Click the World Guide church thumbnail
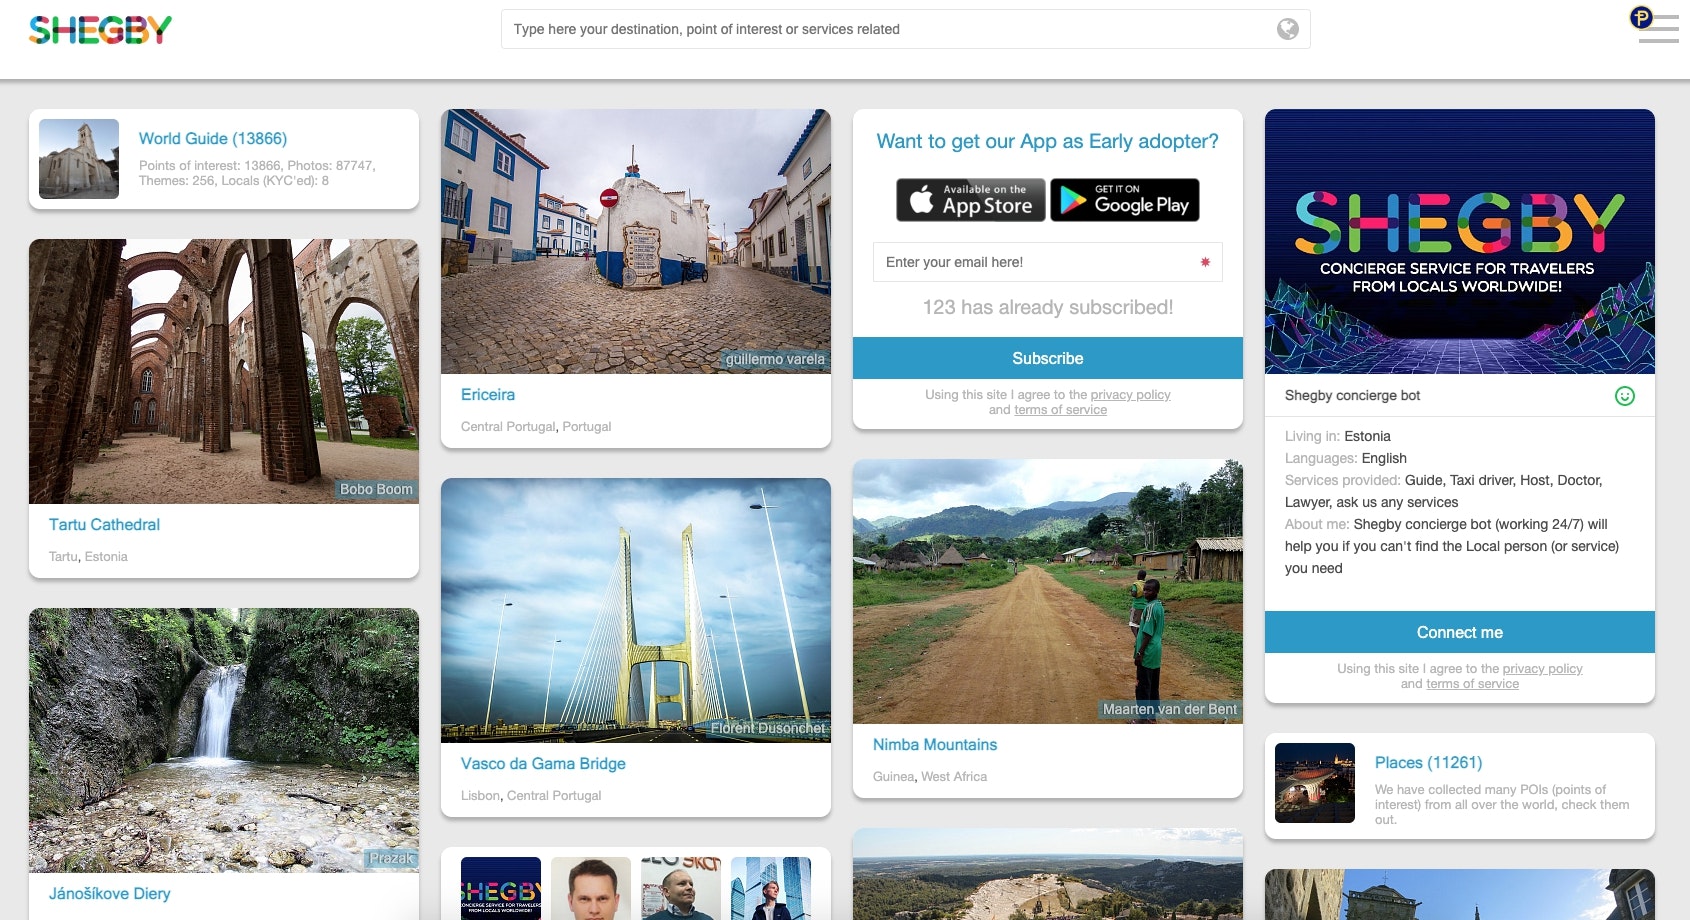Viewport: 1690px width, 920px height. 79,159
